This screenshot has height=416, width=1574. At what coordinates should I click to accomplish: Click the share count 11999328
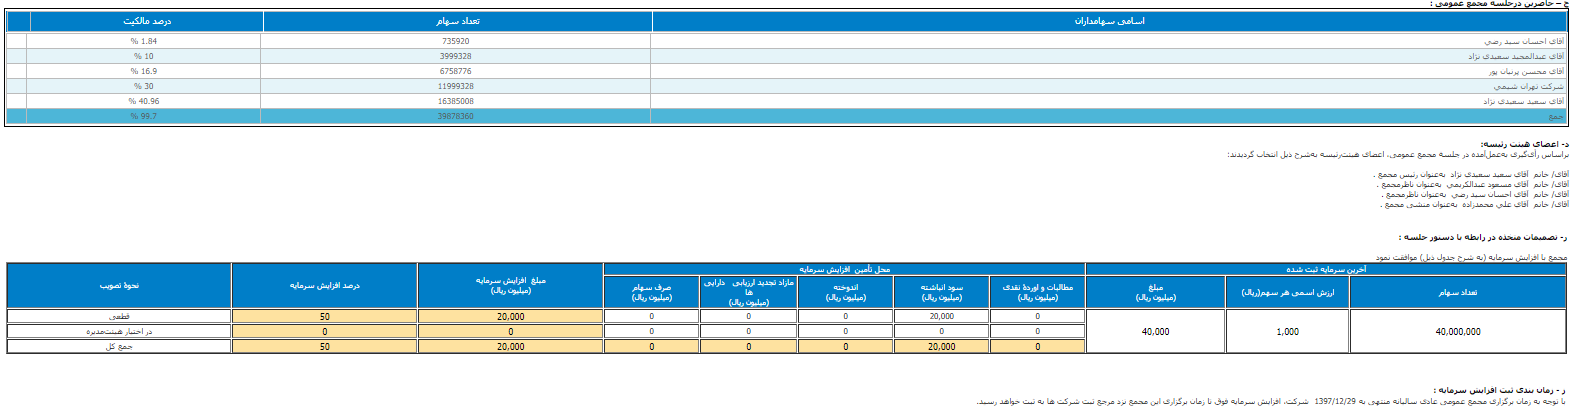pyautogui.click(x=455, y=86)
